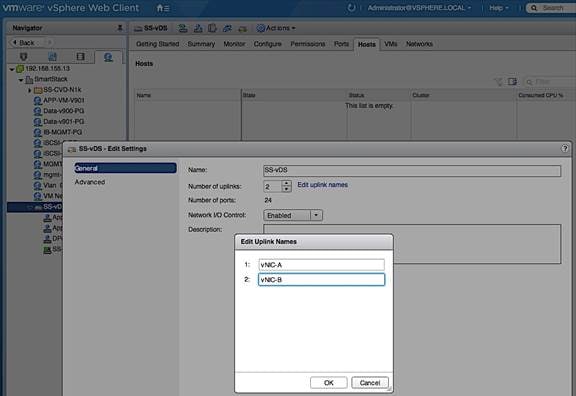The height and width of the screenshot is (396, 576).
Task: Increase the number of uplinks stepper
Action: click(287, 183)
